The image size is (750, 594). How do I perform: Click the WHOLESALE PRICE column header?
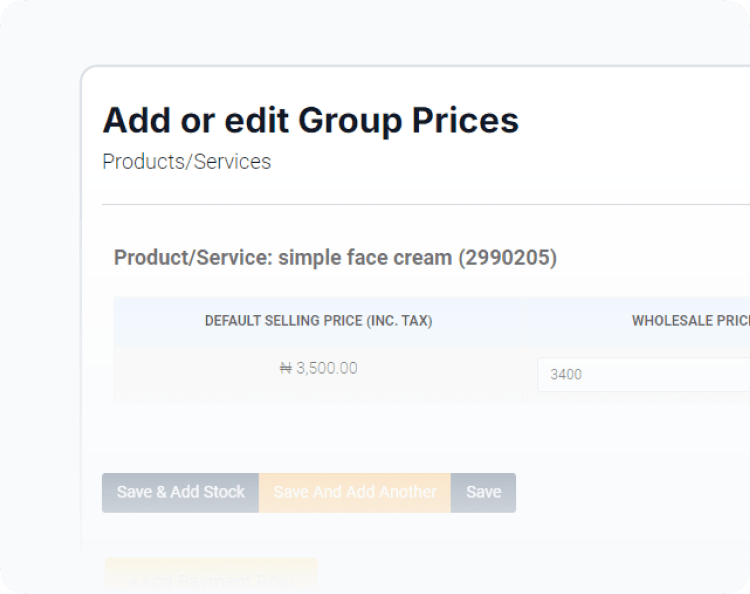[x=690, y=321]
